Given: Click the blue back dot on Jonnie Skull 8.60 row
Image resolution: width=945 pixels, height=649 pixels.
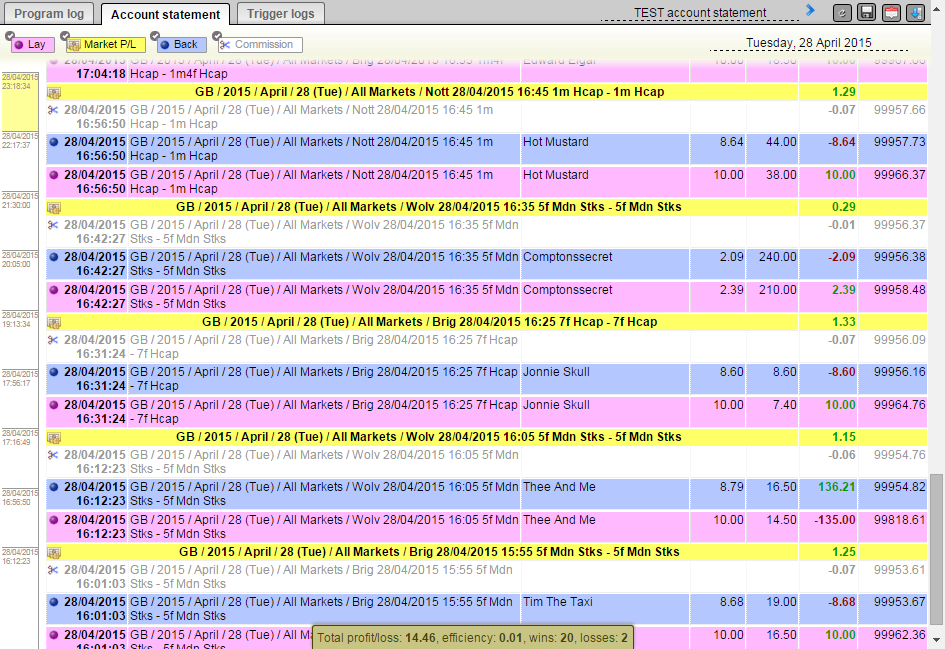Looking at the screenshot, I should click(54, 372).
